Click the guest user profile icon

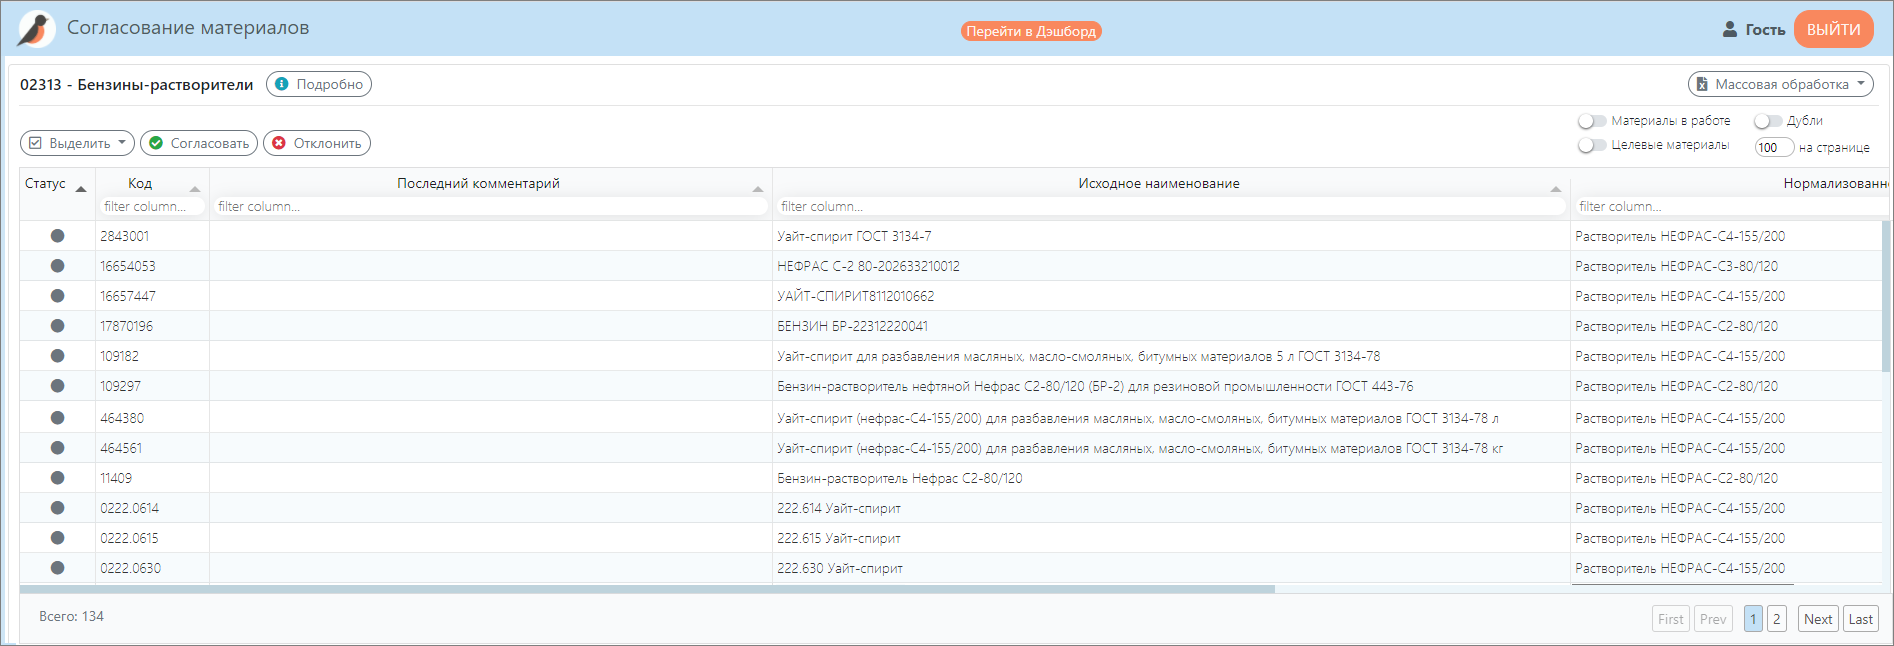click(x=1730, y=30)
